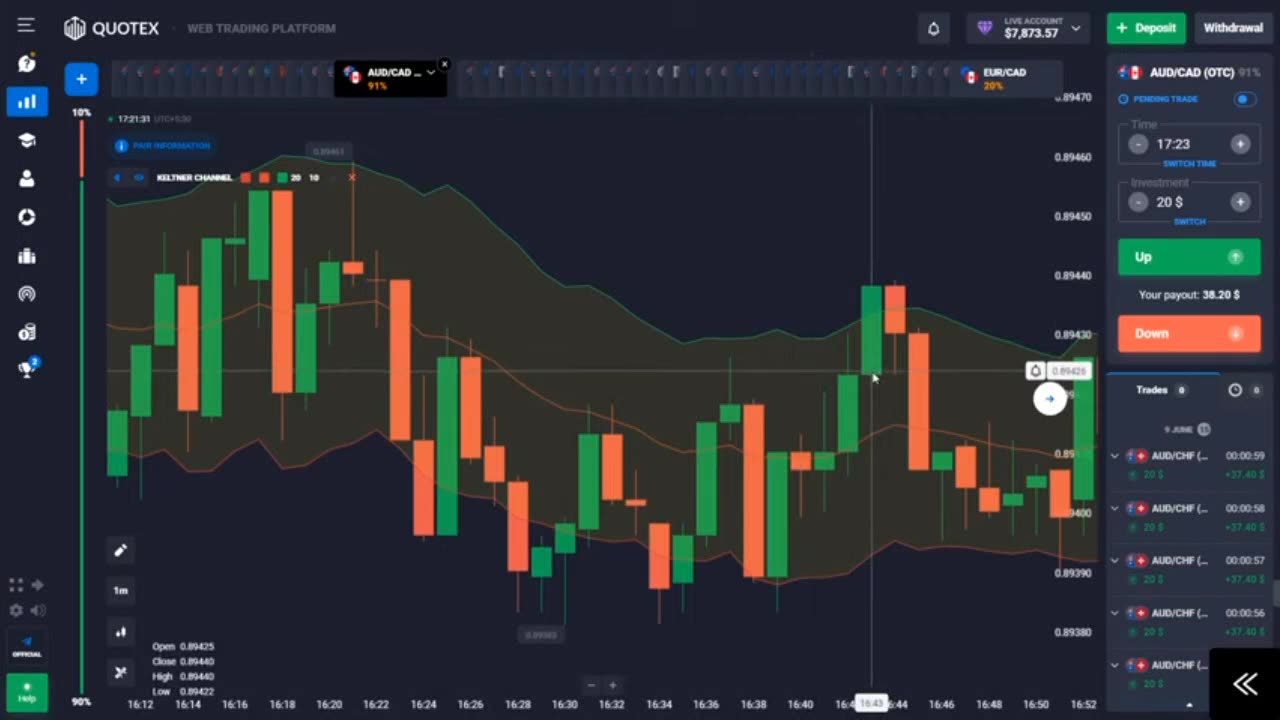Click first orange Keltner Channel color swatch

[x=246, y=178]
